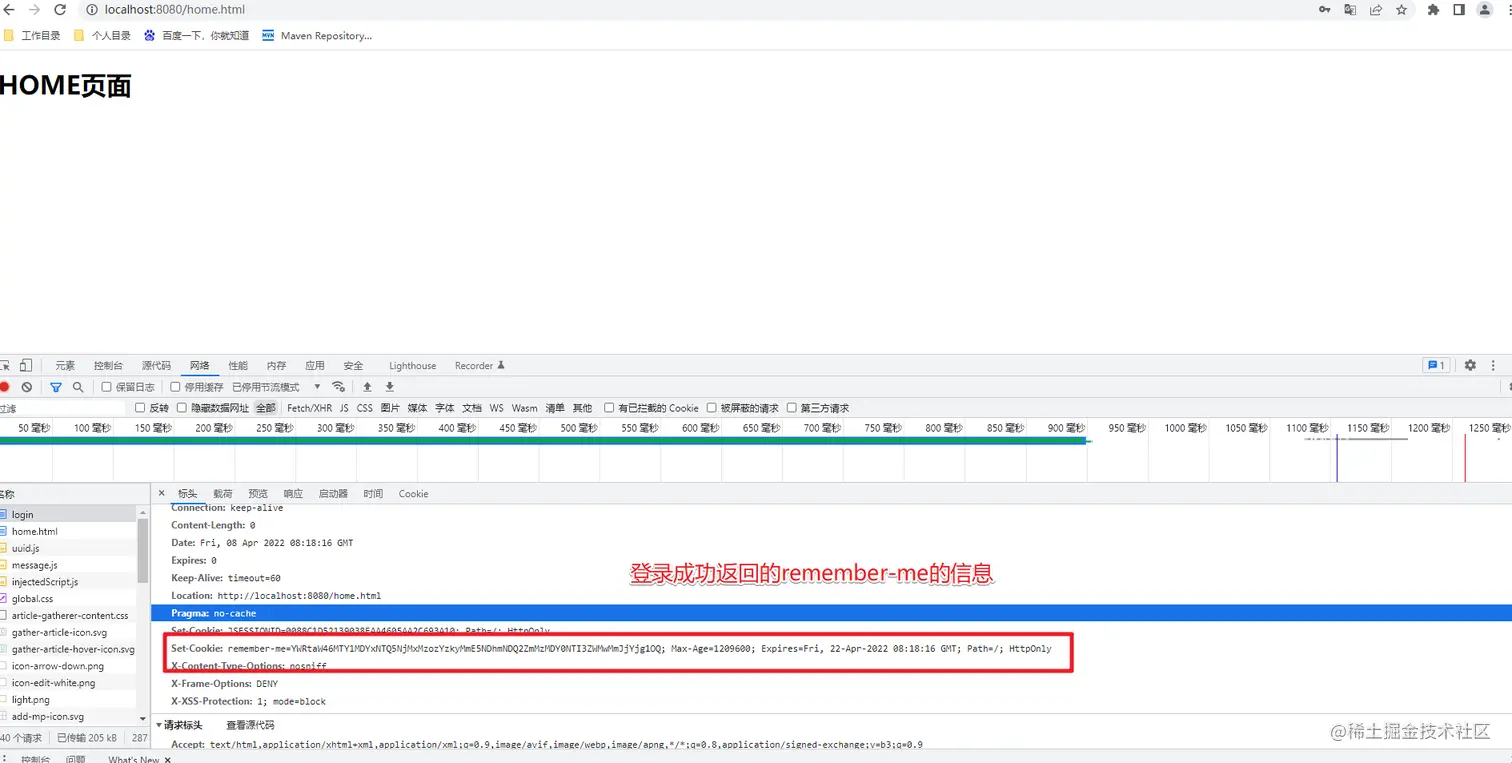Switch to the 载荷 detail tab

pos(223,494)
